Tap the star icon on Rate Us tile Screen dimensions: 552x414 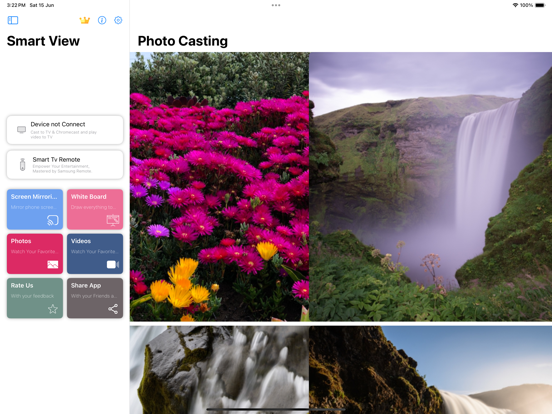53,309
